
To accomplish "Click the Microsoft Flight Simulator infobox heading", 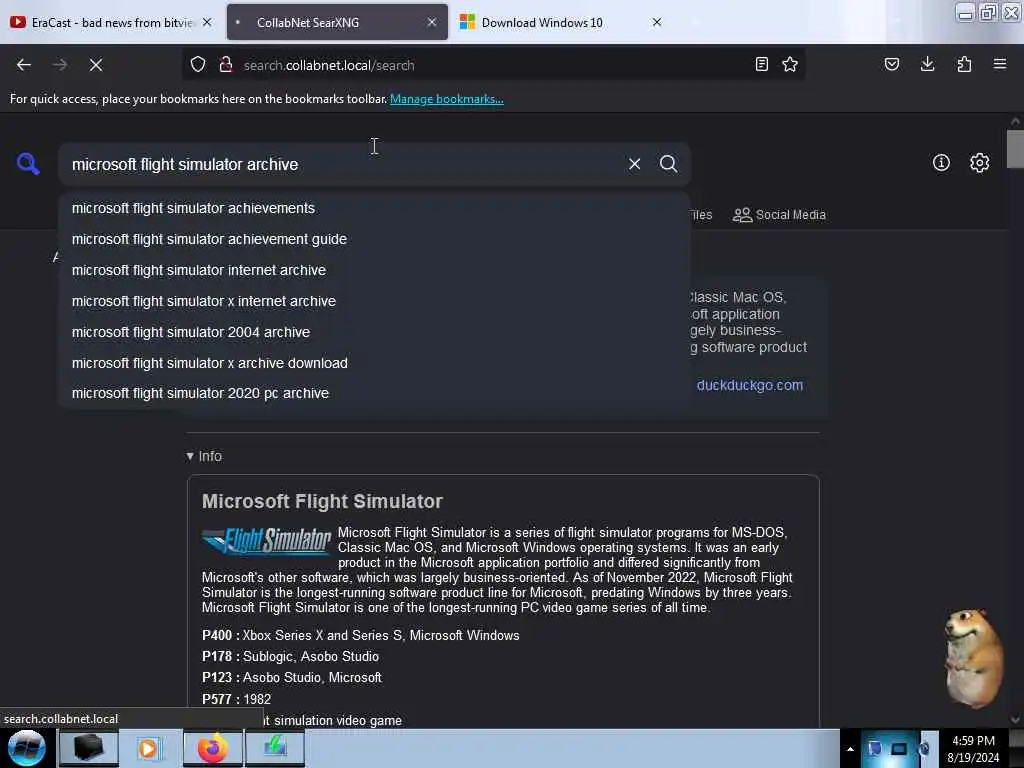I will [322, 502].
